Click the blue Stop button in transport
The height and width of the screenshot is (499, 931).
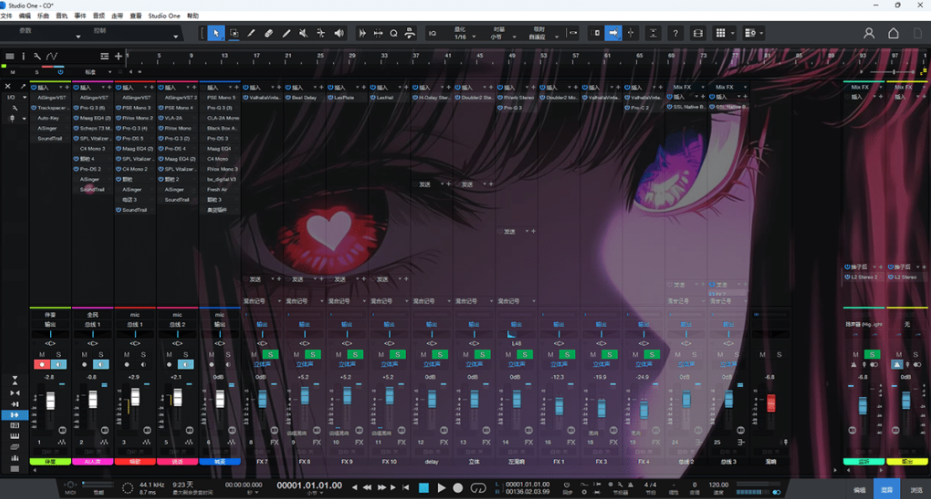click(x=424, y=488)
